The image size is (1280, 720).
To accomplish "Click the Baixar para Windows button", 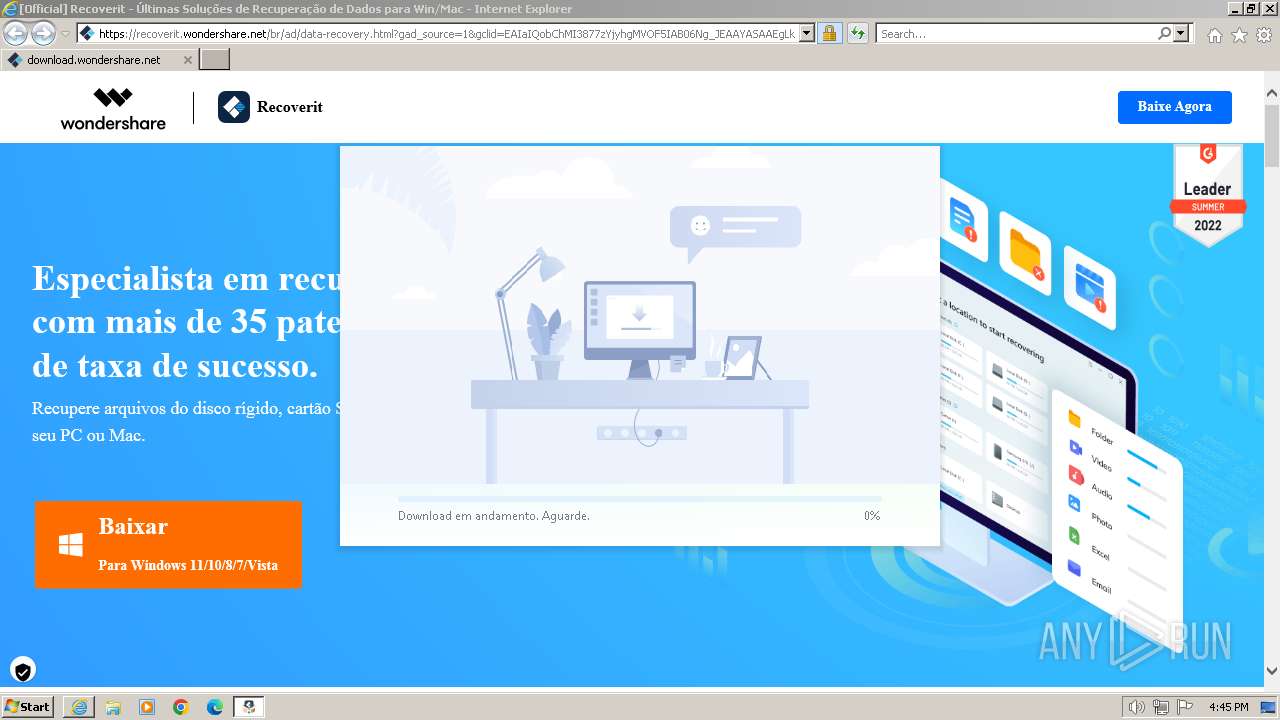I will [168, 544].
